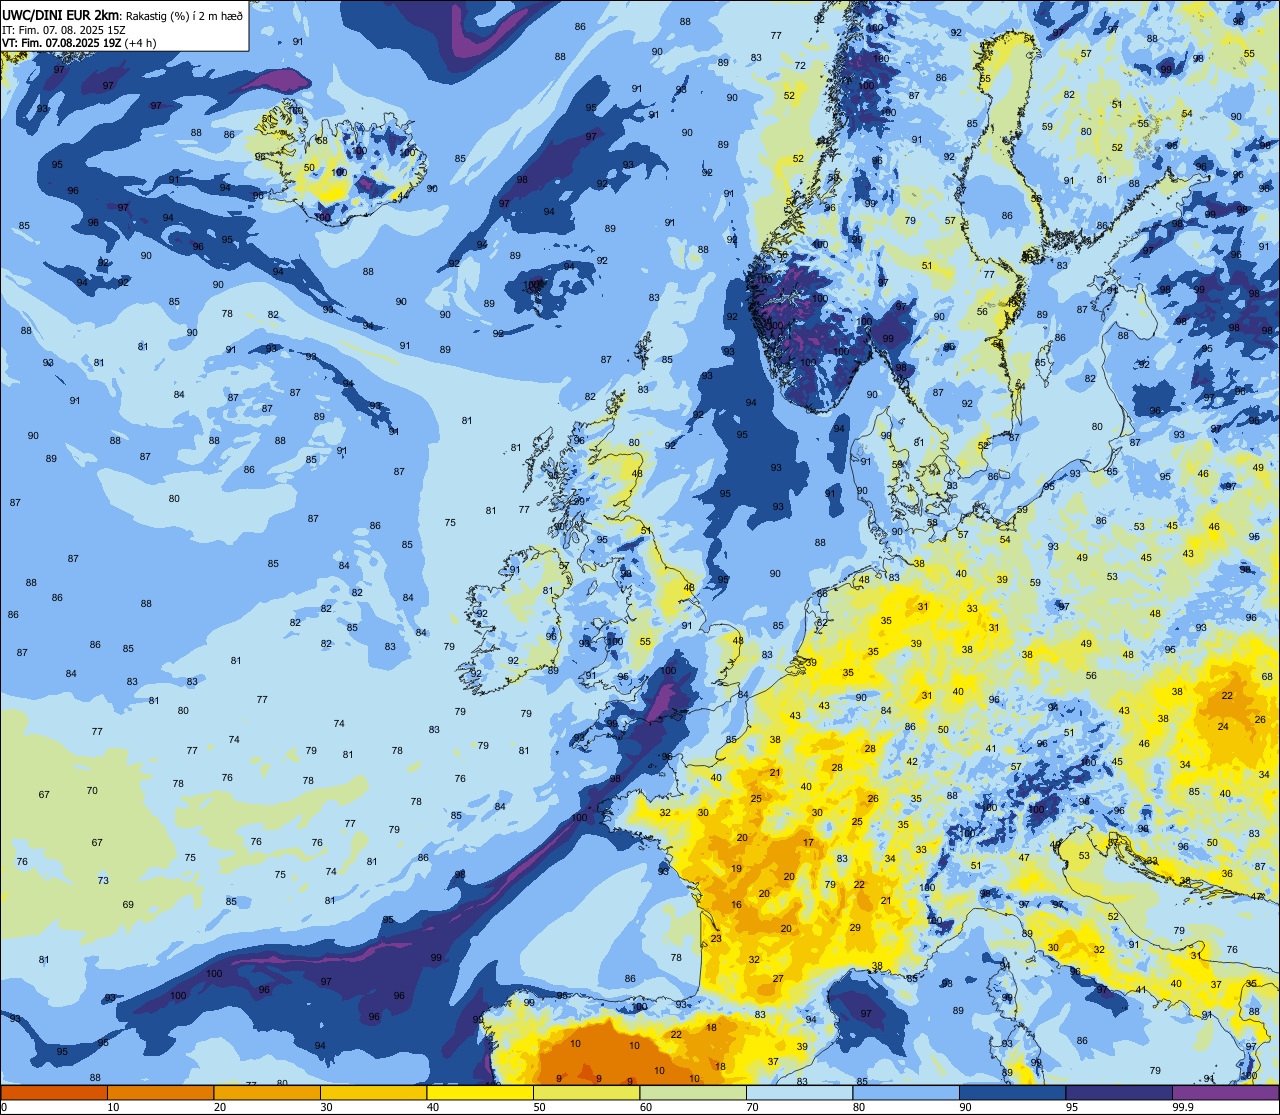
Task: Click the '70' tick label on the legend
Action: (752, 1107)
